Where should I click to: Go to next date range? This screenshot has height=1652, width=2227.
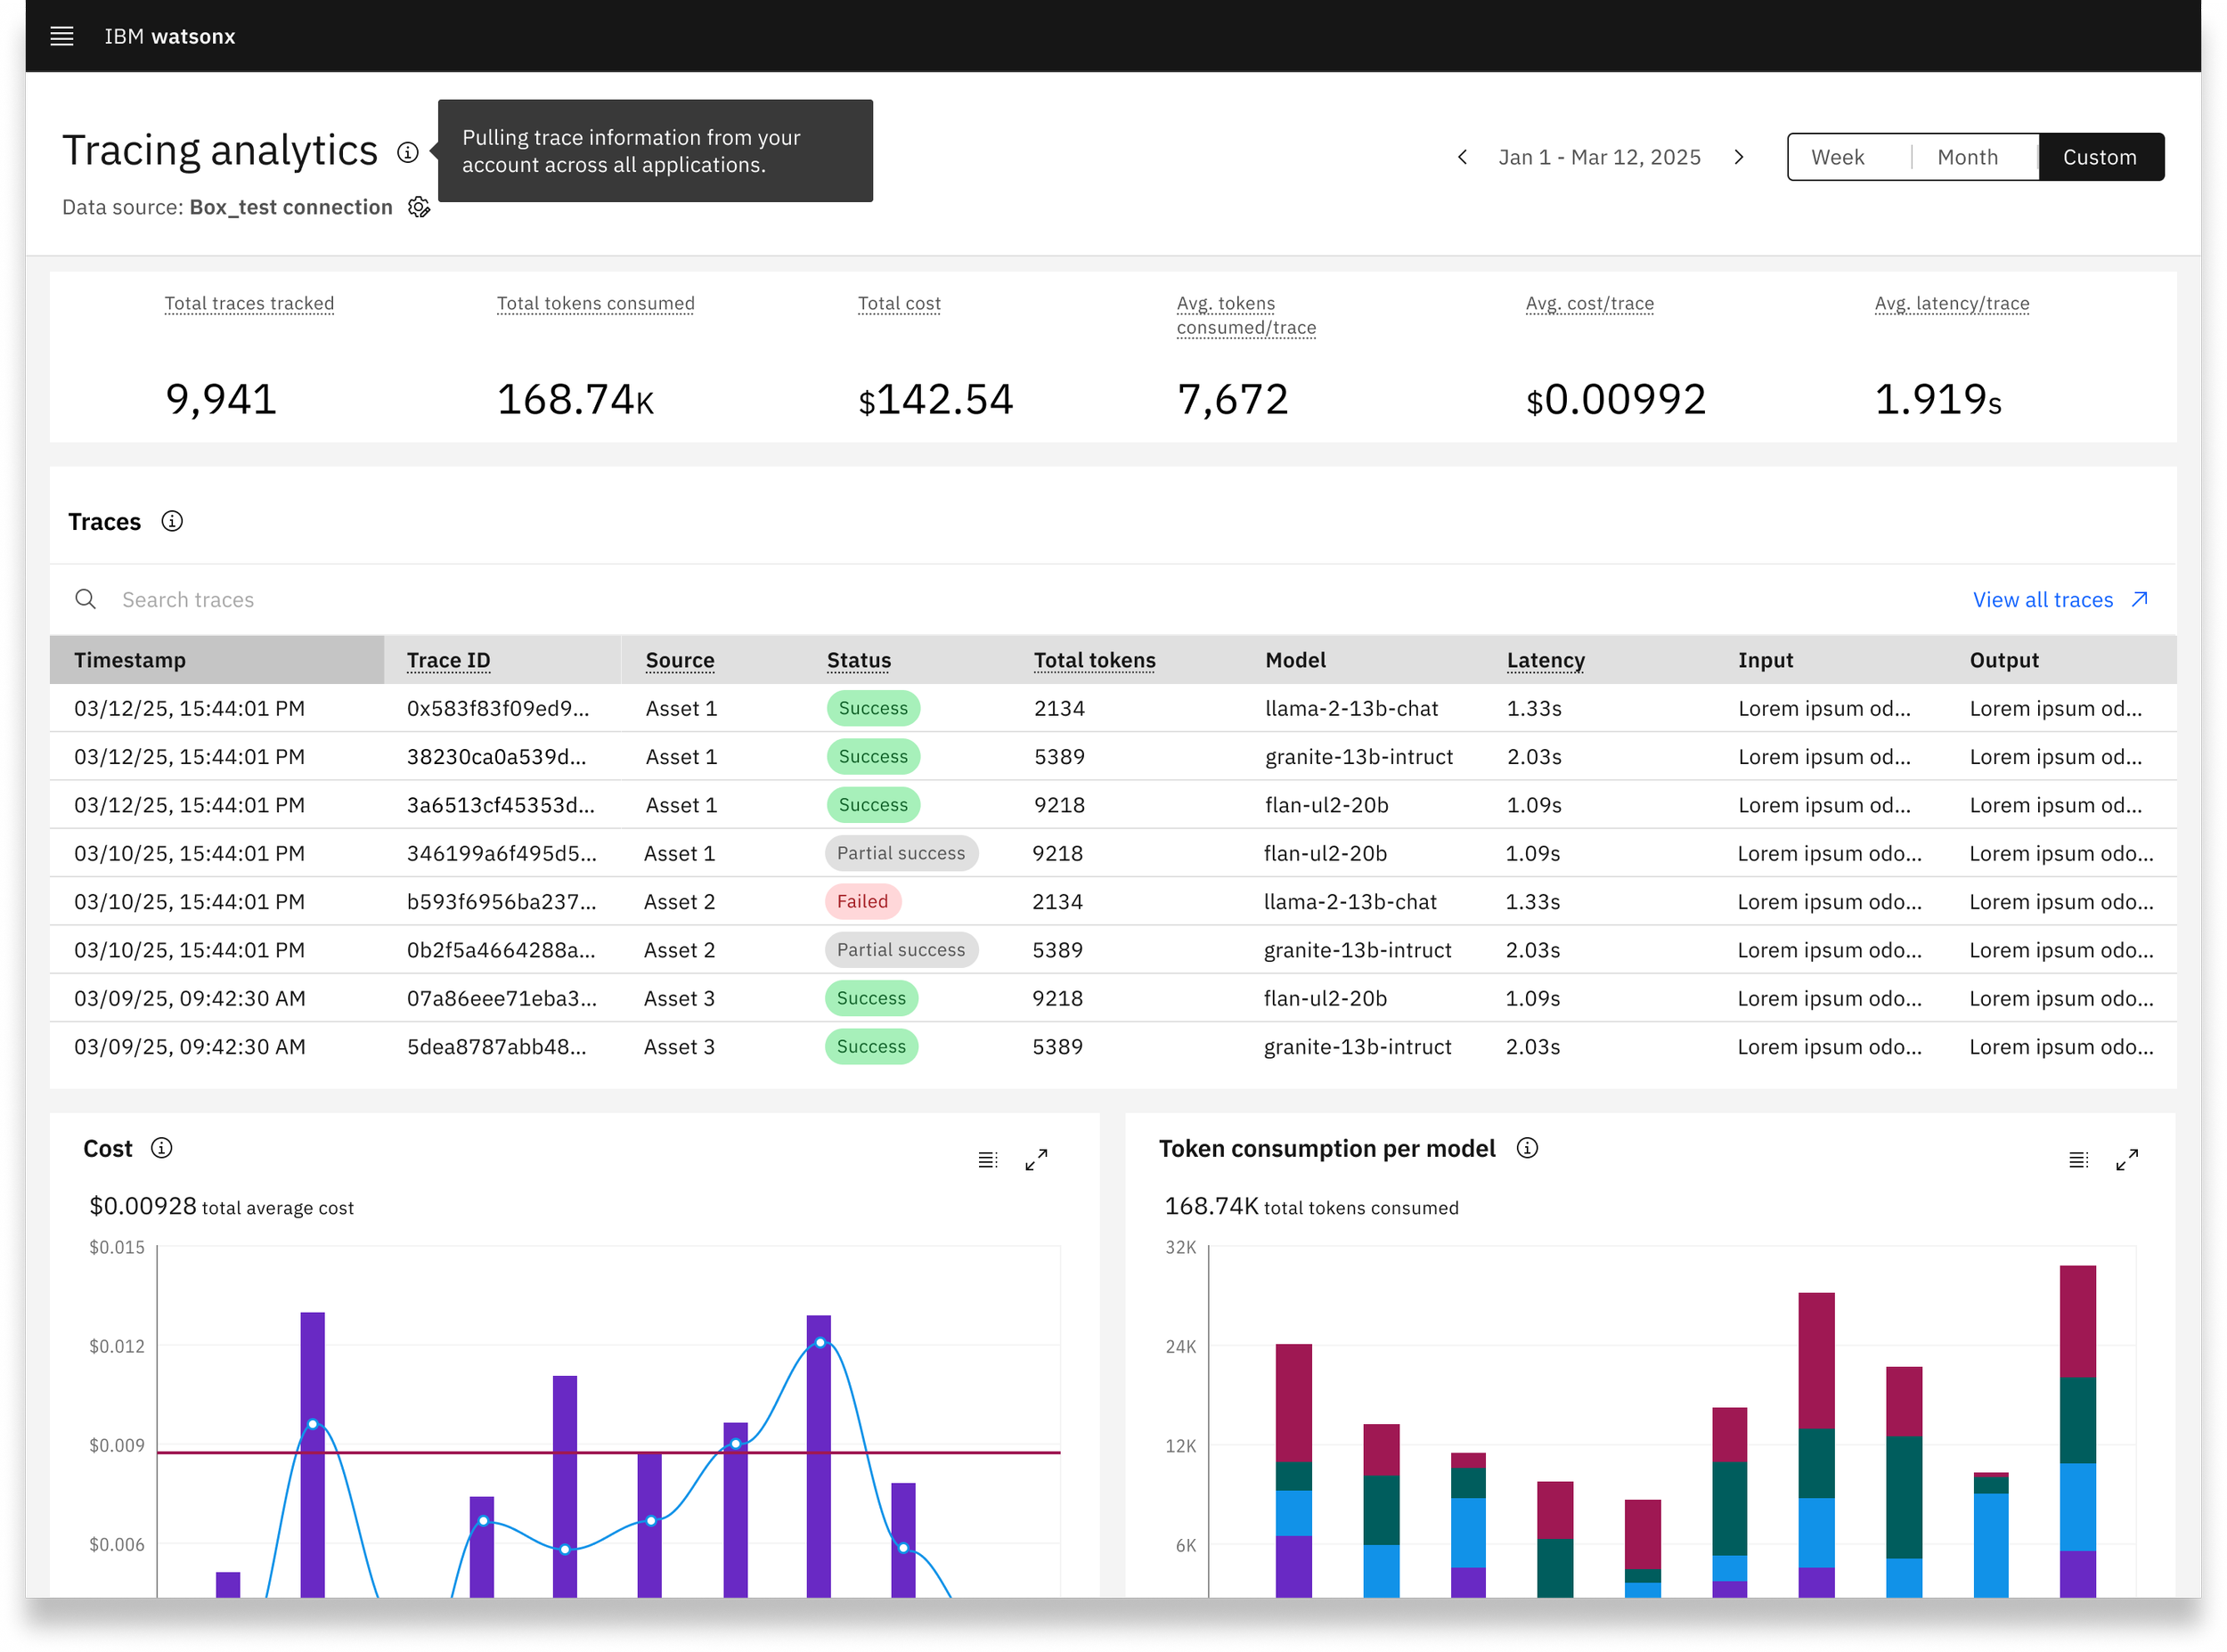click(x=1740, y=157)
